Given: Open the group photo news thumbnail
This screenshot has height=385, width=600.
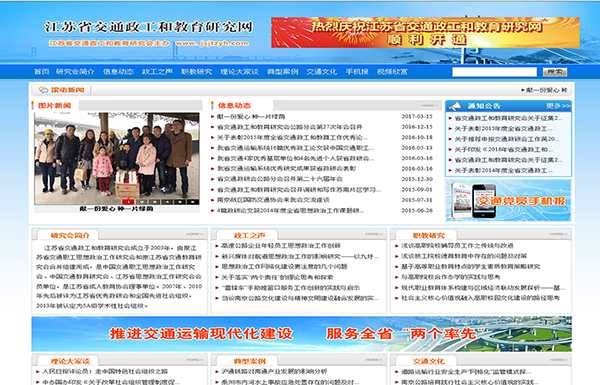Looking at the screenshot, I should point(117,158).
